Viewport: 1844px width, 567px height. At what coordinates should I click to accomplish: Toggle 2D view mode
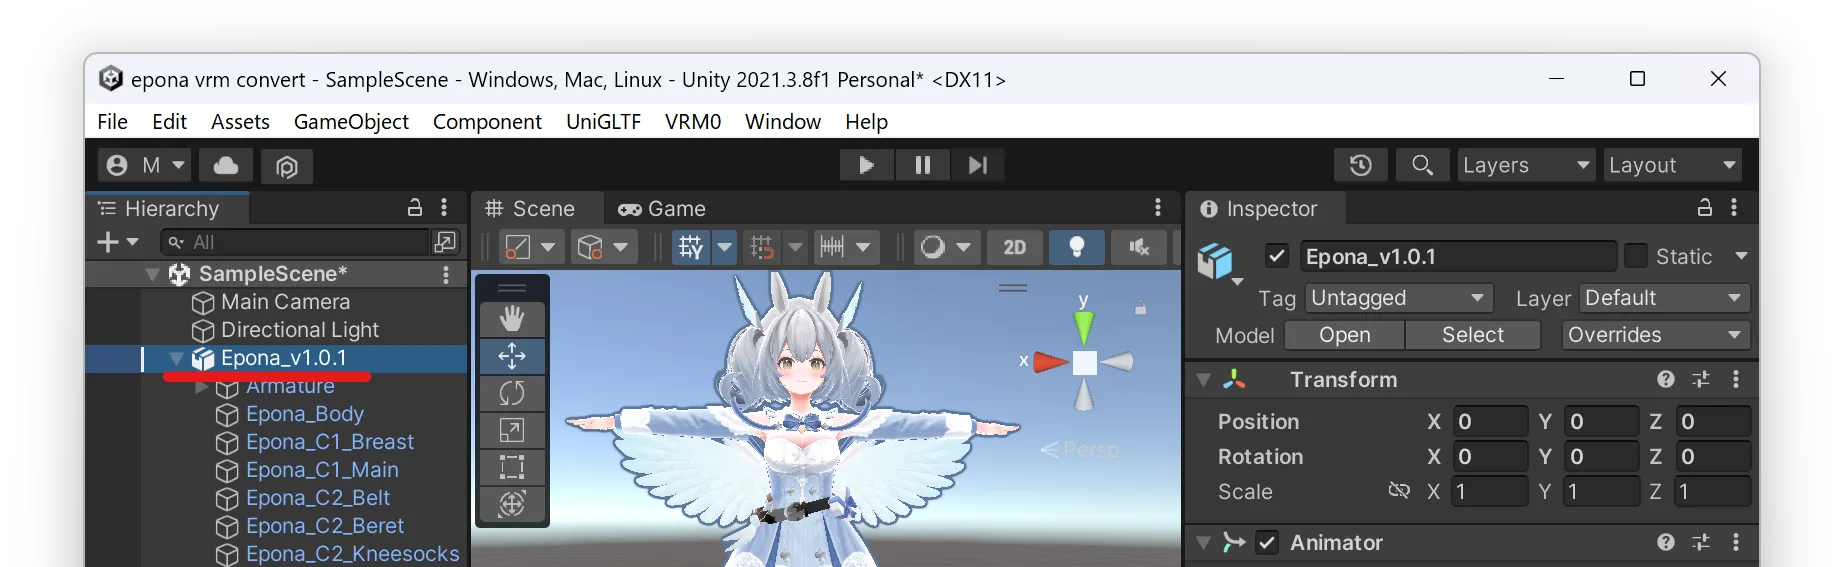(1014, 247)
